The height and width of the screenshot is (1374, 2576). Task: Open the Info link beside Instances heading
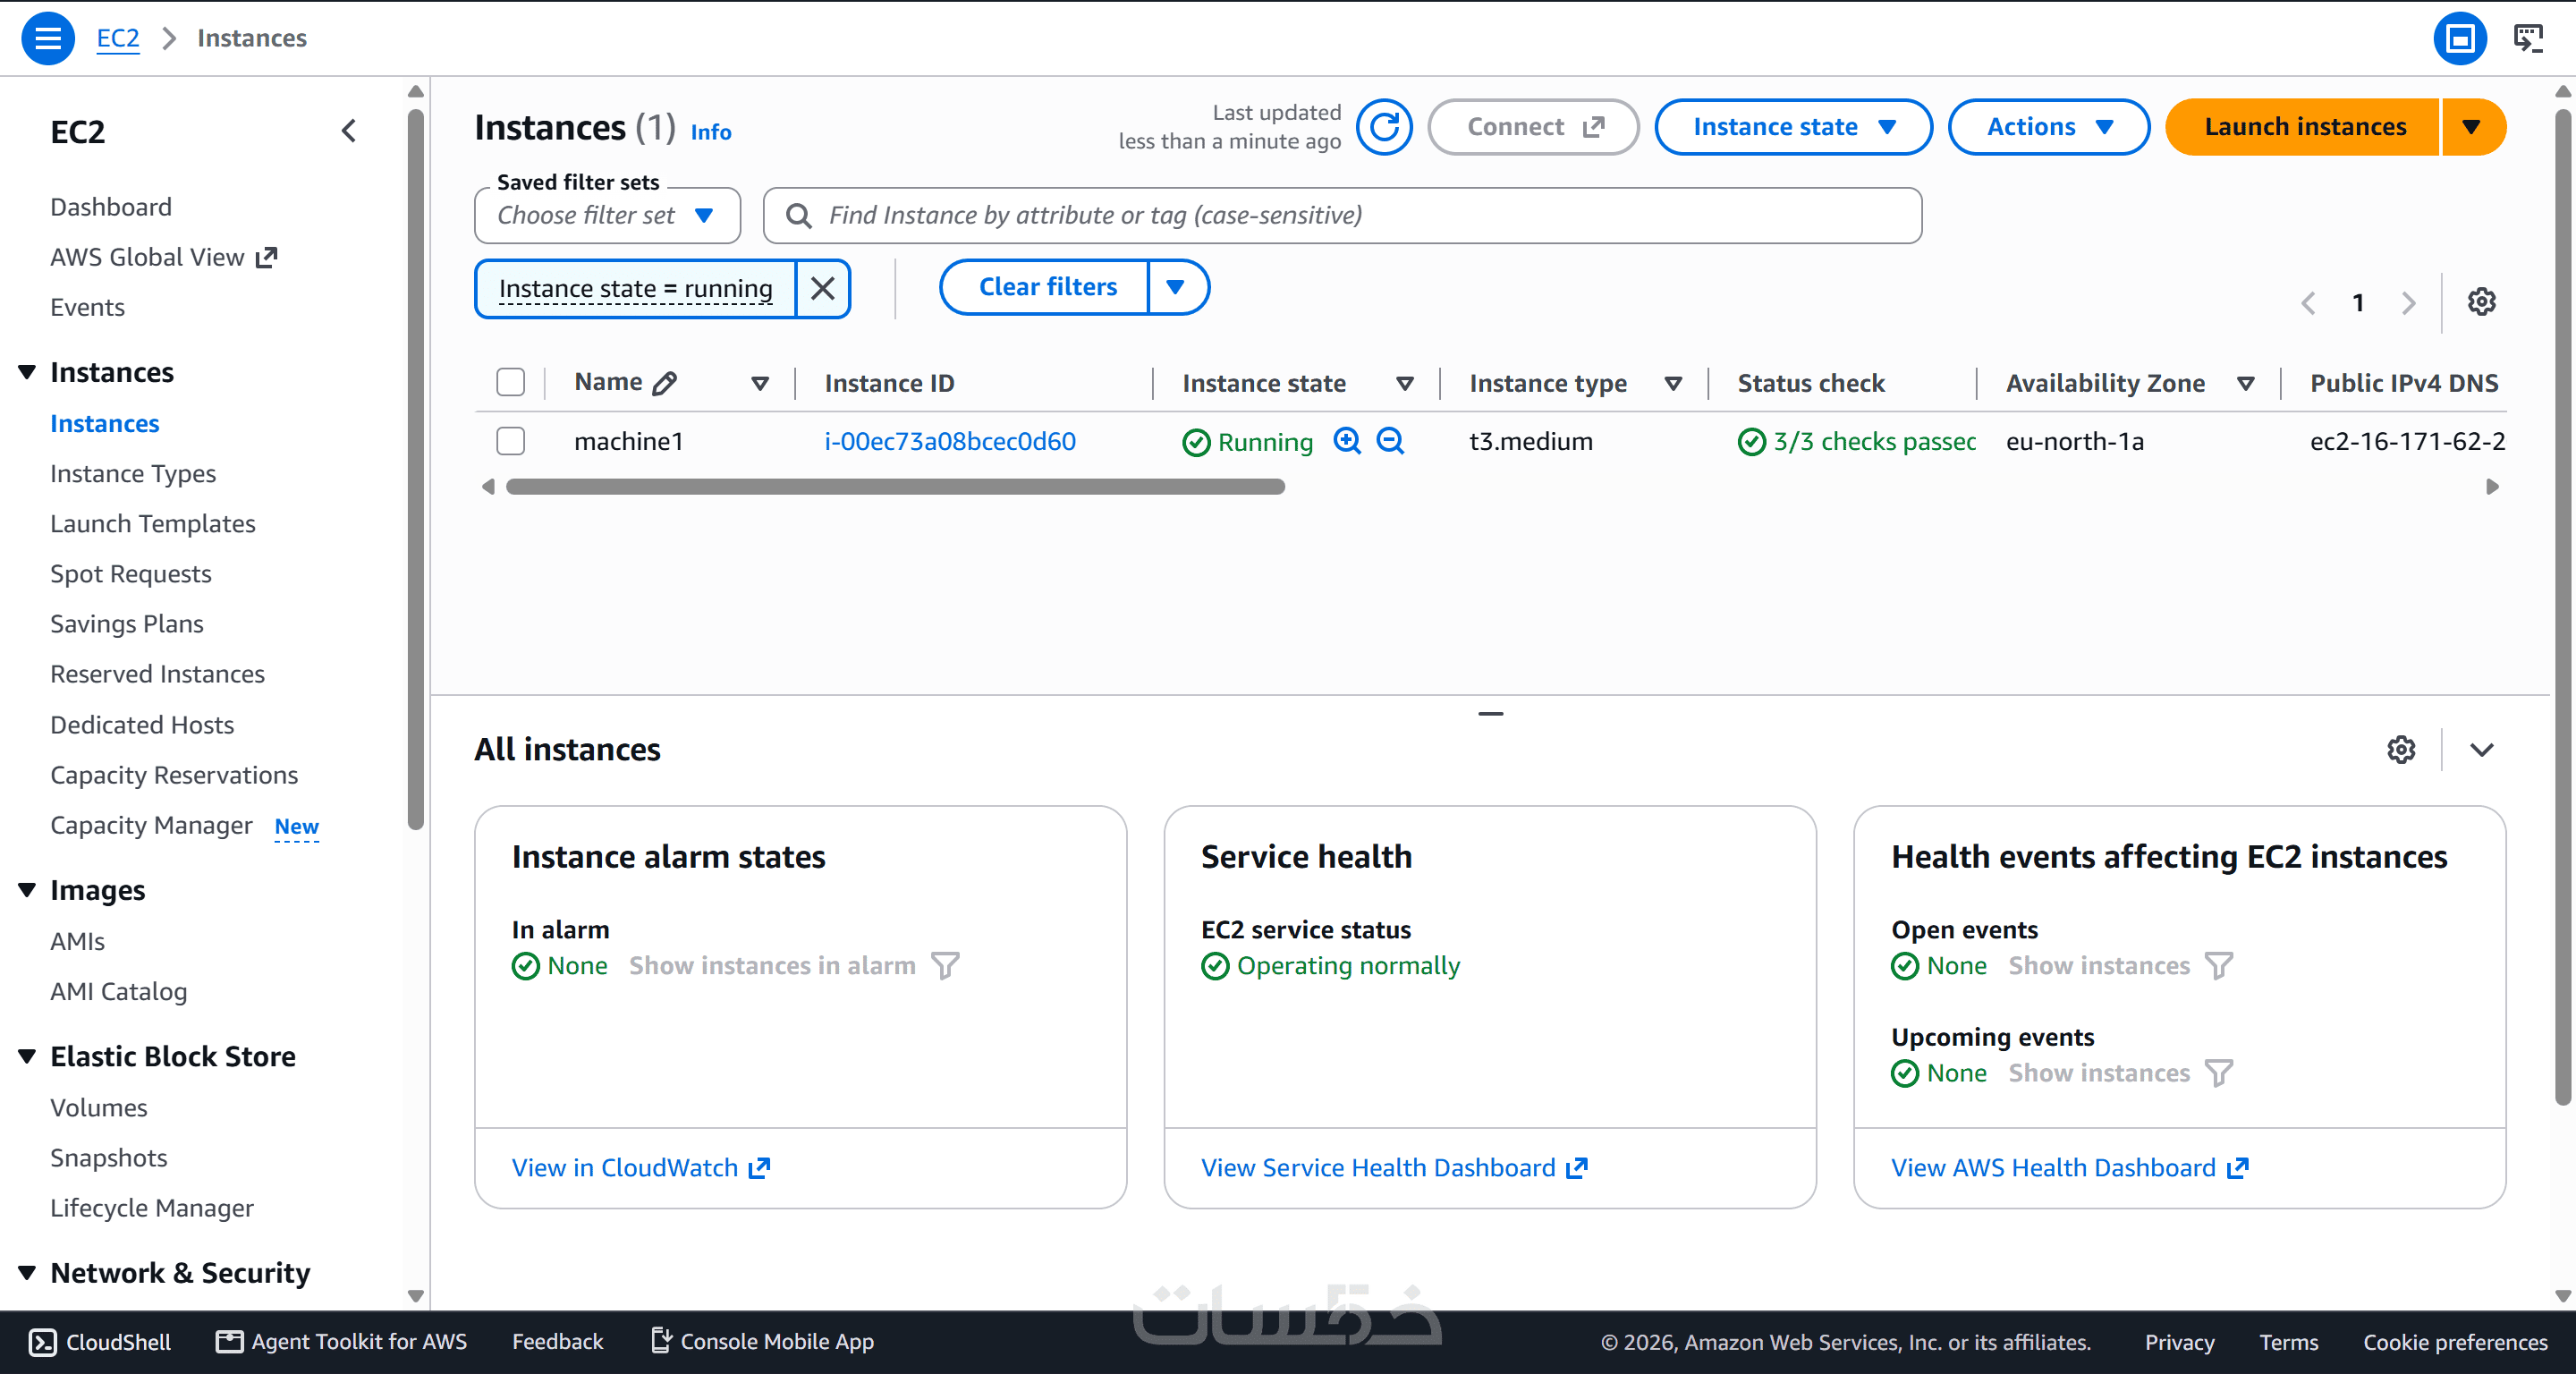[x=711, y=132]
